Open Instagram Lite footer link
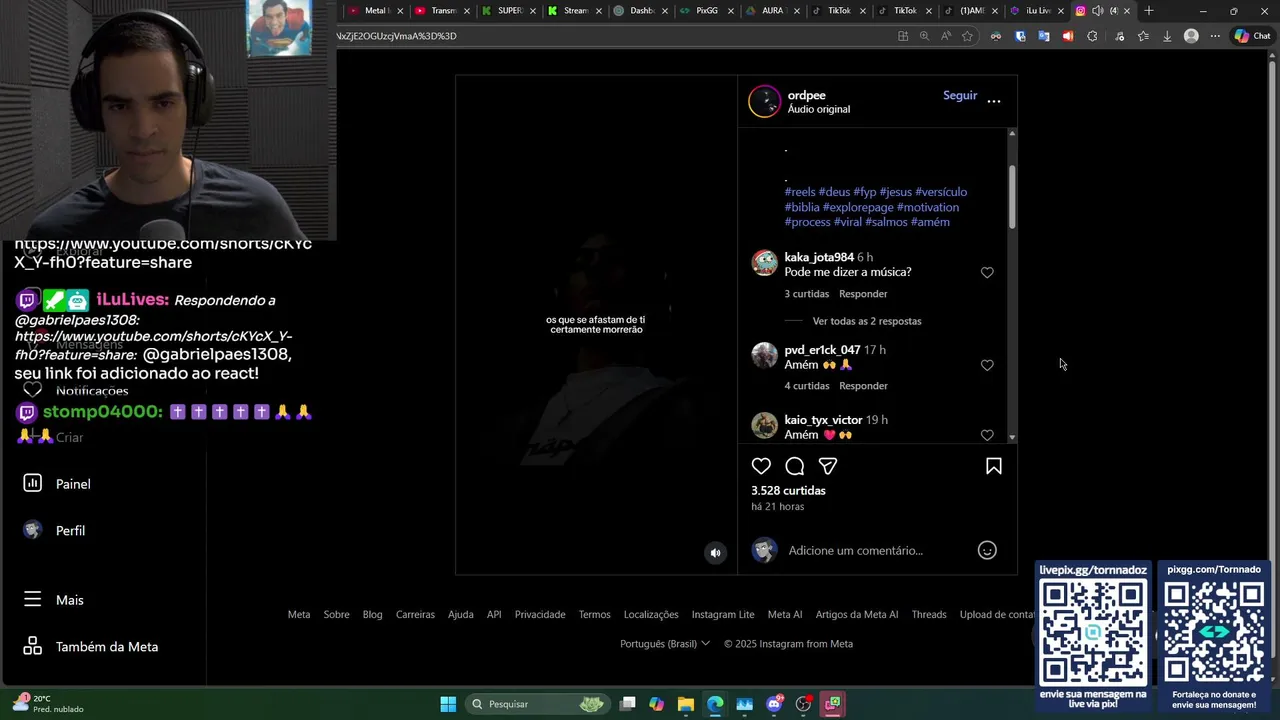This screenshot has width=1280, height=720. click(x=723, y=615)
